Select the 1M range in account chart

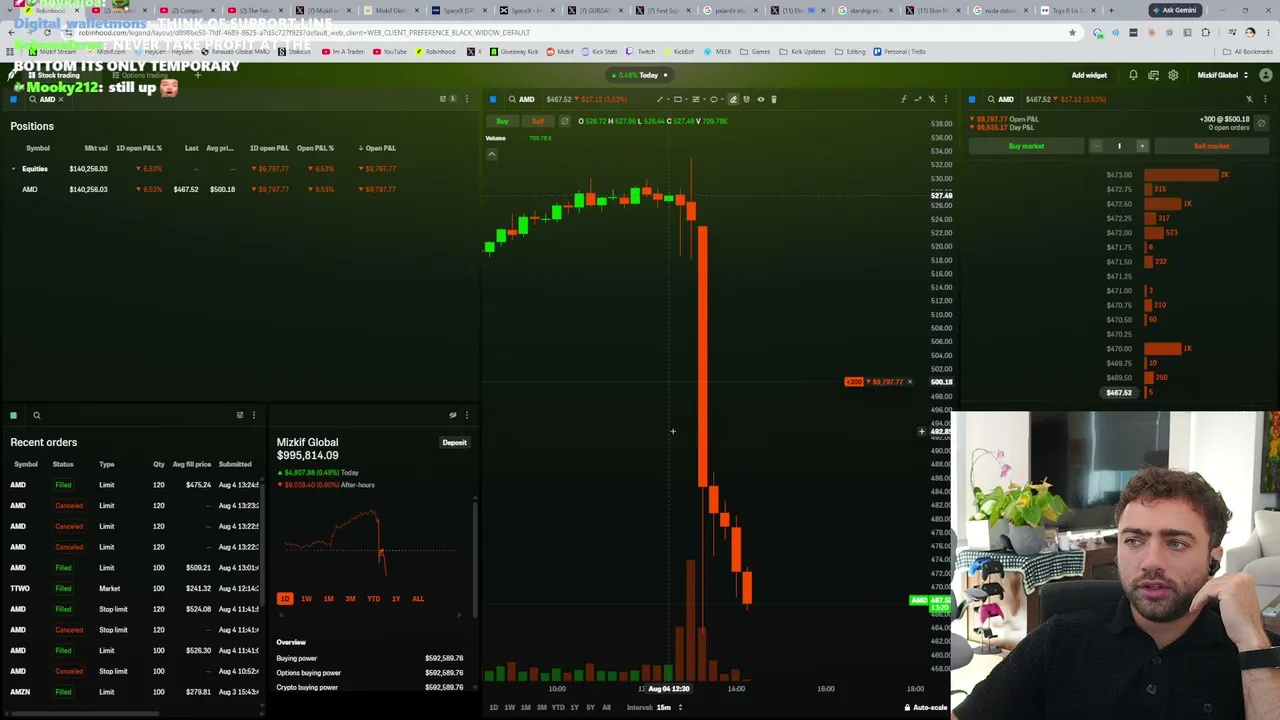pyautogui.click(x=328, y=599)
